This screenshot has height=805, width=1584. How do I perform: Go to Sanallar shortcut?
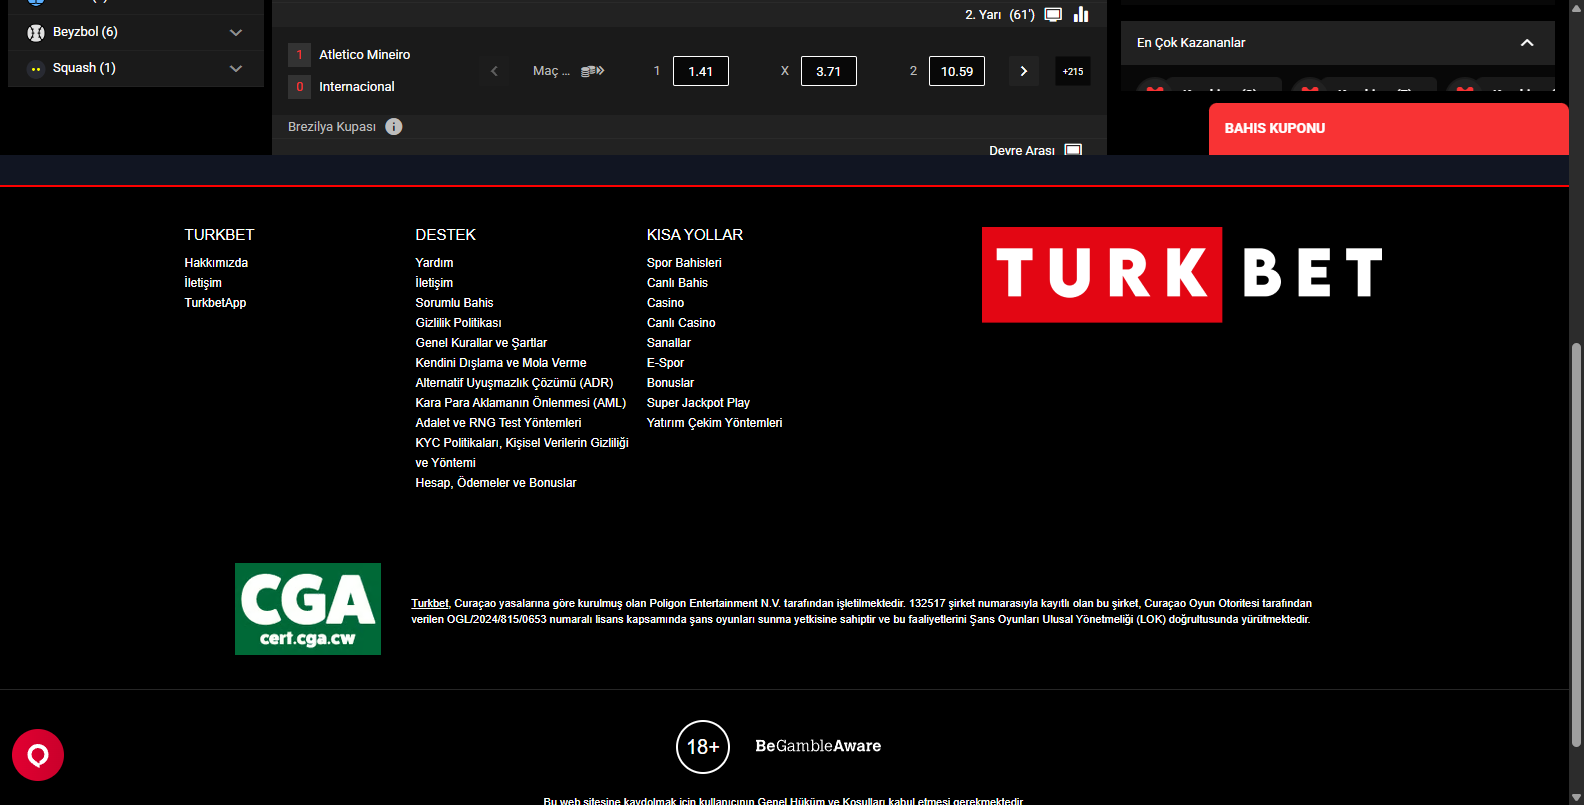pos(669,343)
